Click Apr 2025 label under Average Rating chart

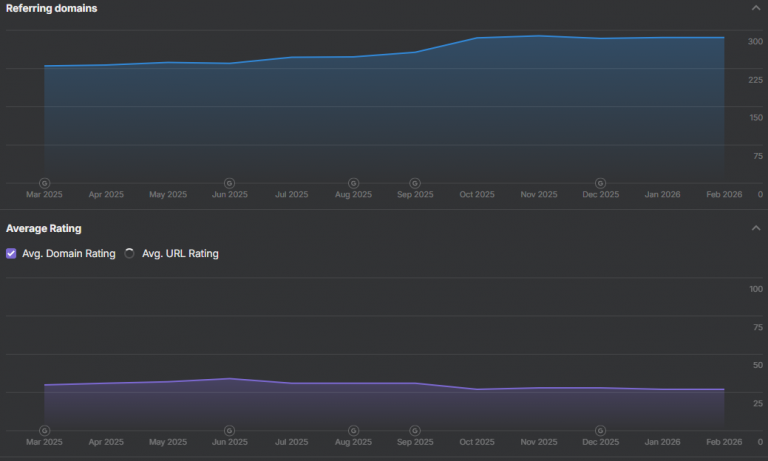point(106,442)
